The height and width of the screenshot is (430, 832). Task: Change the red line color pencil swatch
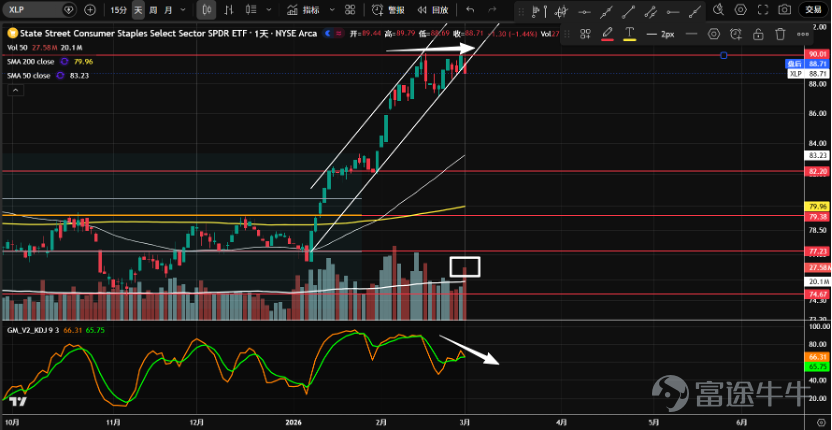point(608,34)
